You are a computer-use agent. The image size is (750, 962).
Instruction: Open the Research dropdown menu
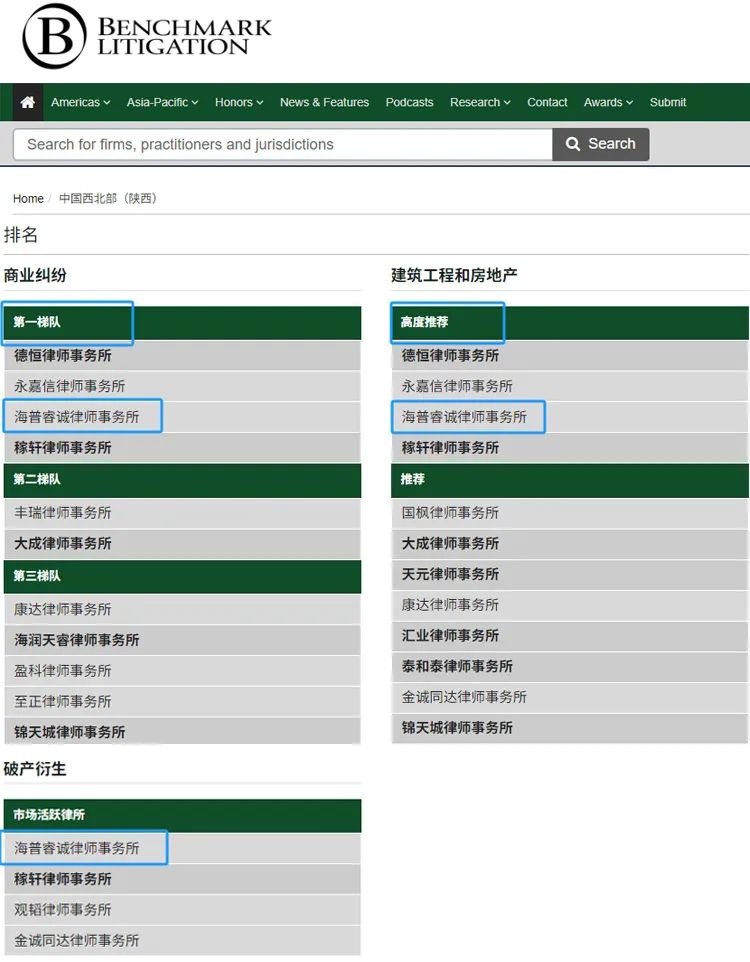480,102
